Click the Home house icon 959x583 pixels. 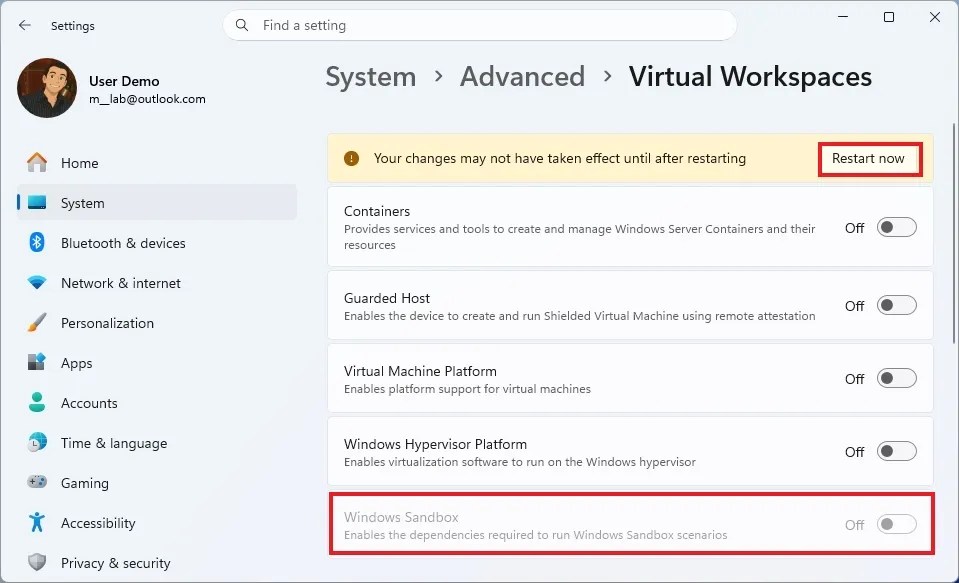tap(37, 163)
